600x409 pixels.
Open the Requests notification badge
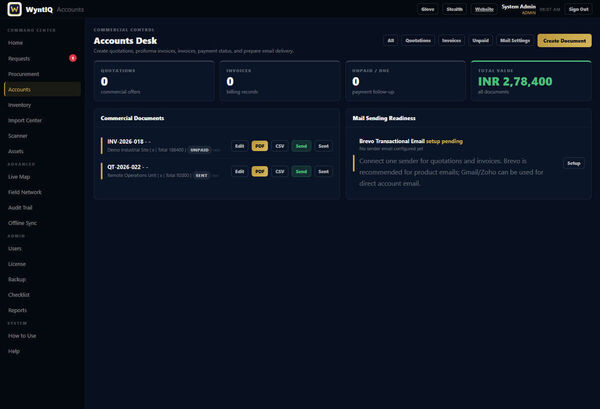pyautogui.click(x=73, y=58)
